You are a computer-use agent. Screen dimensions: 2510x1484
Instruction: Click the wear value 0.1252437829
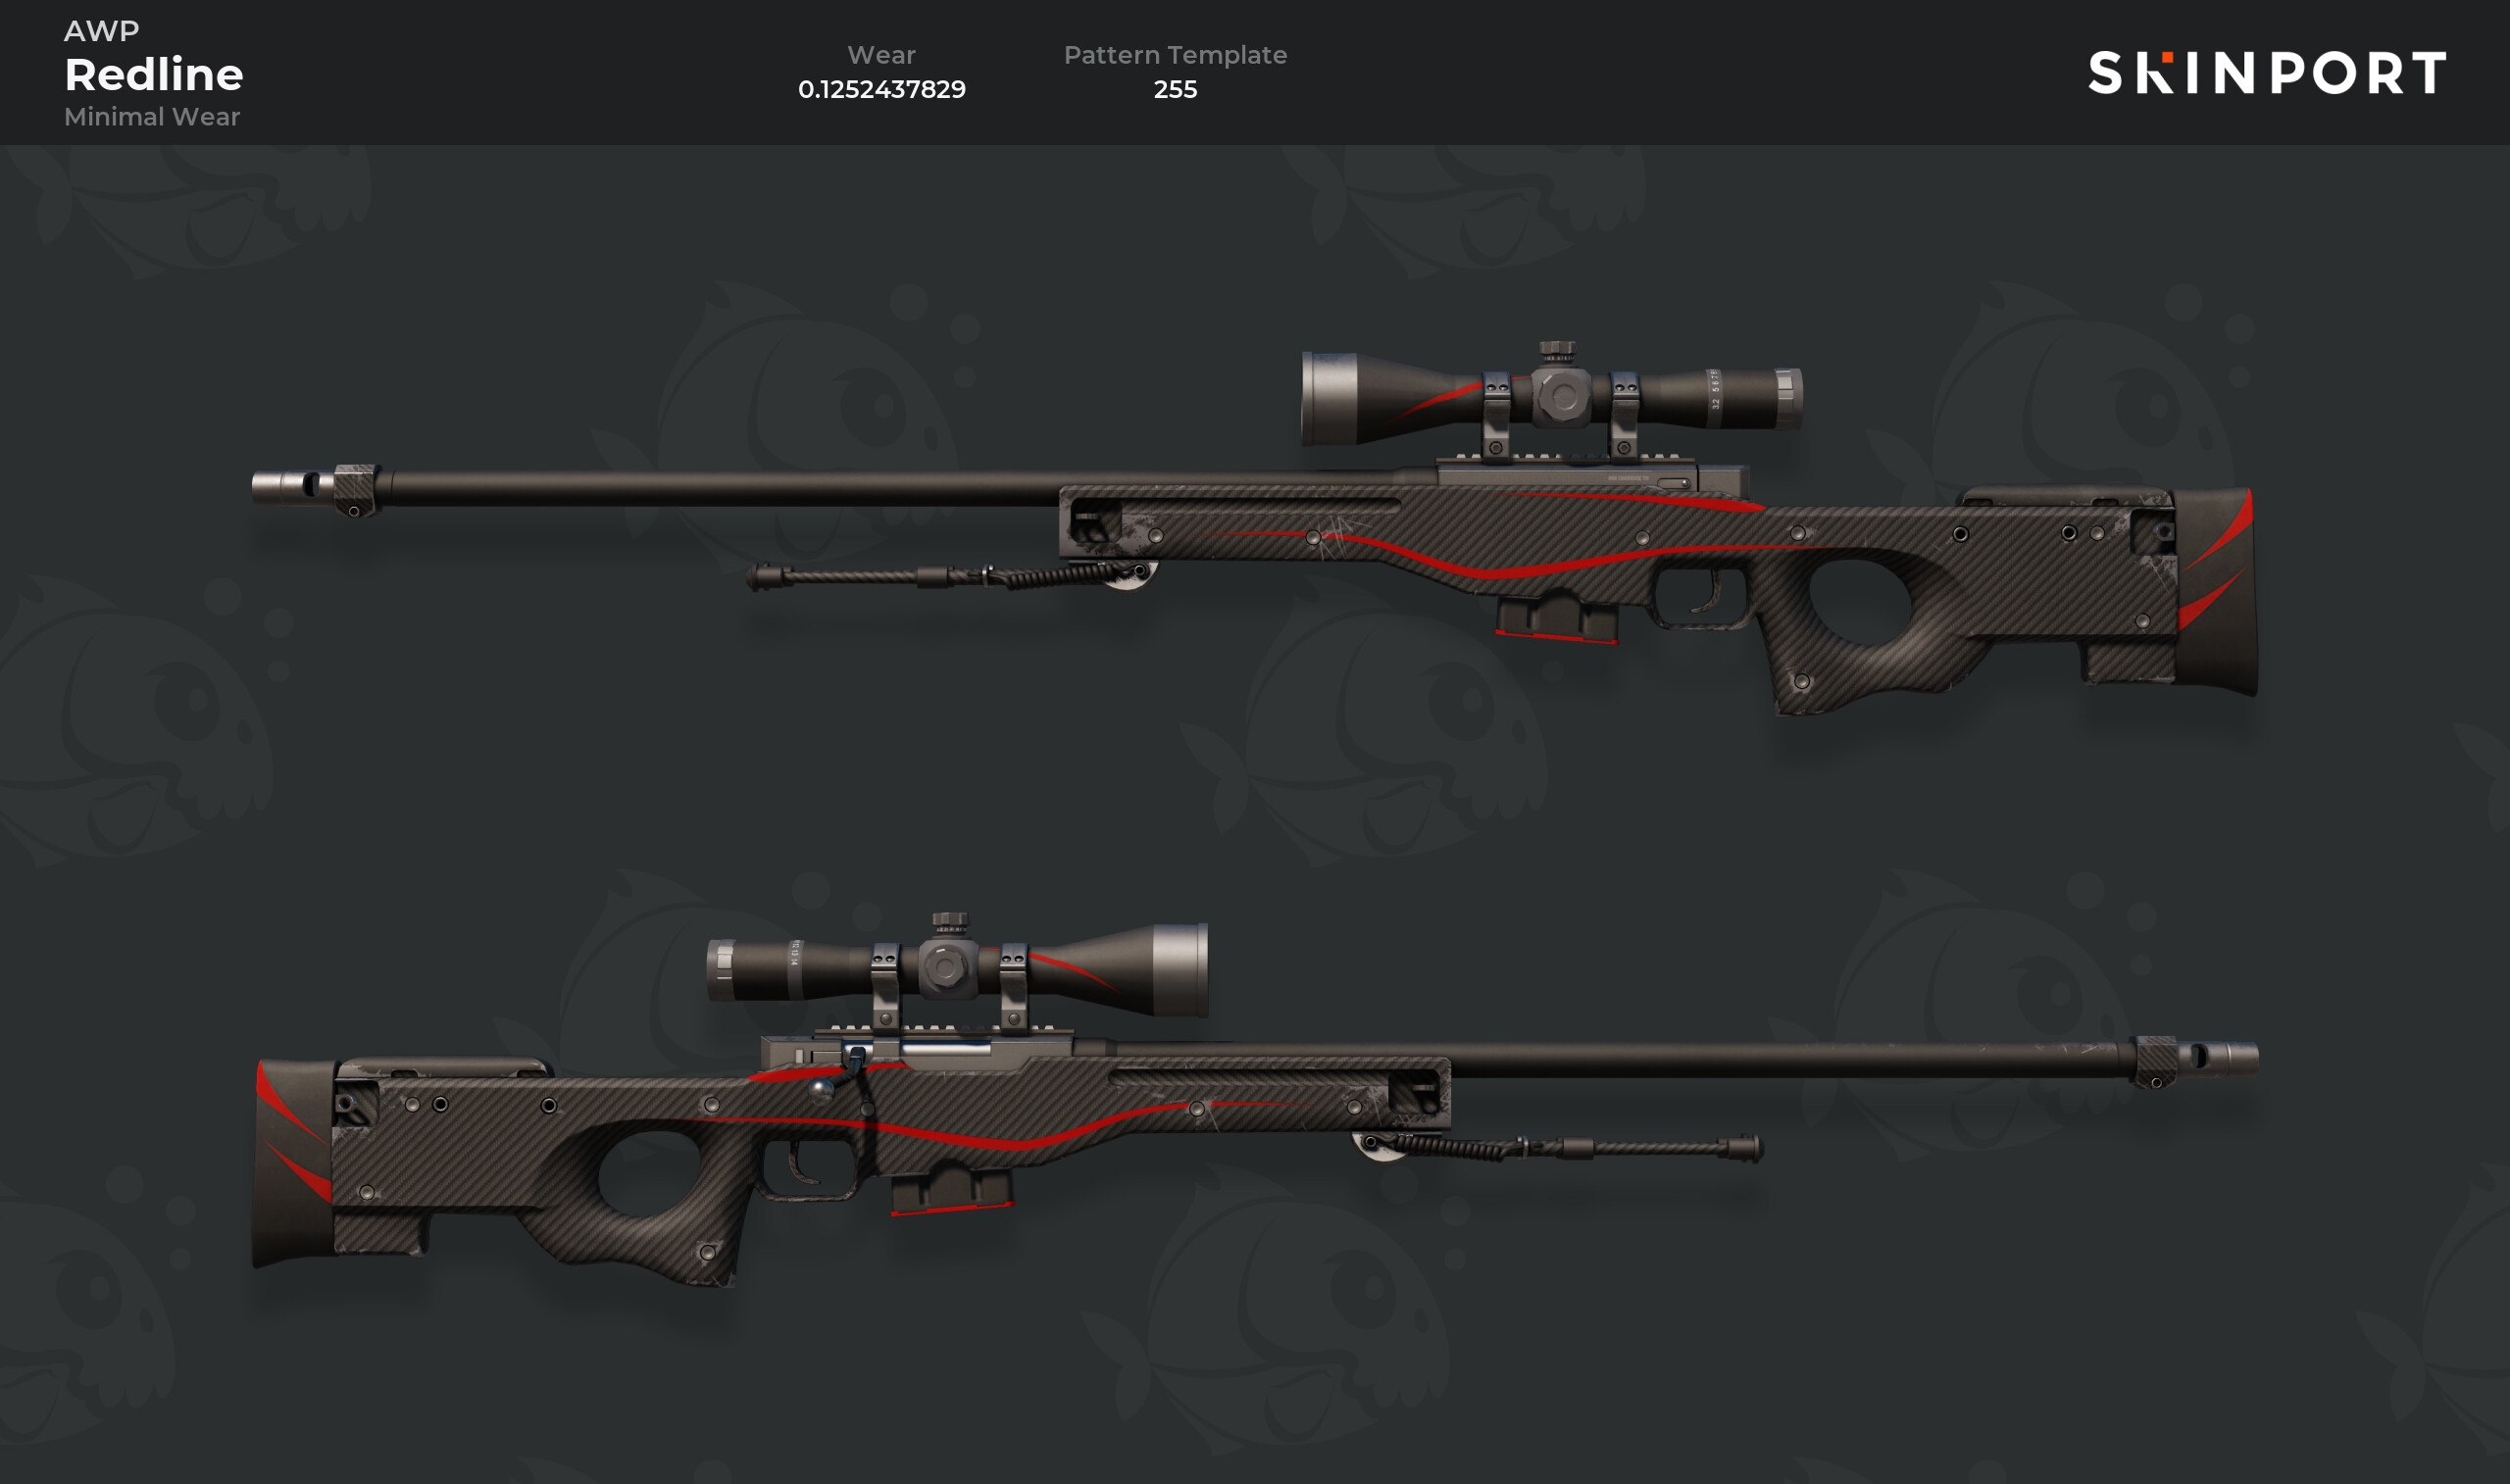coord(882,89)
